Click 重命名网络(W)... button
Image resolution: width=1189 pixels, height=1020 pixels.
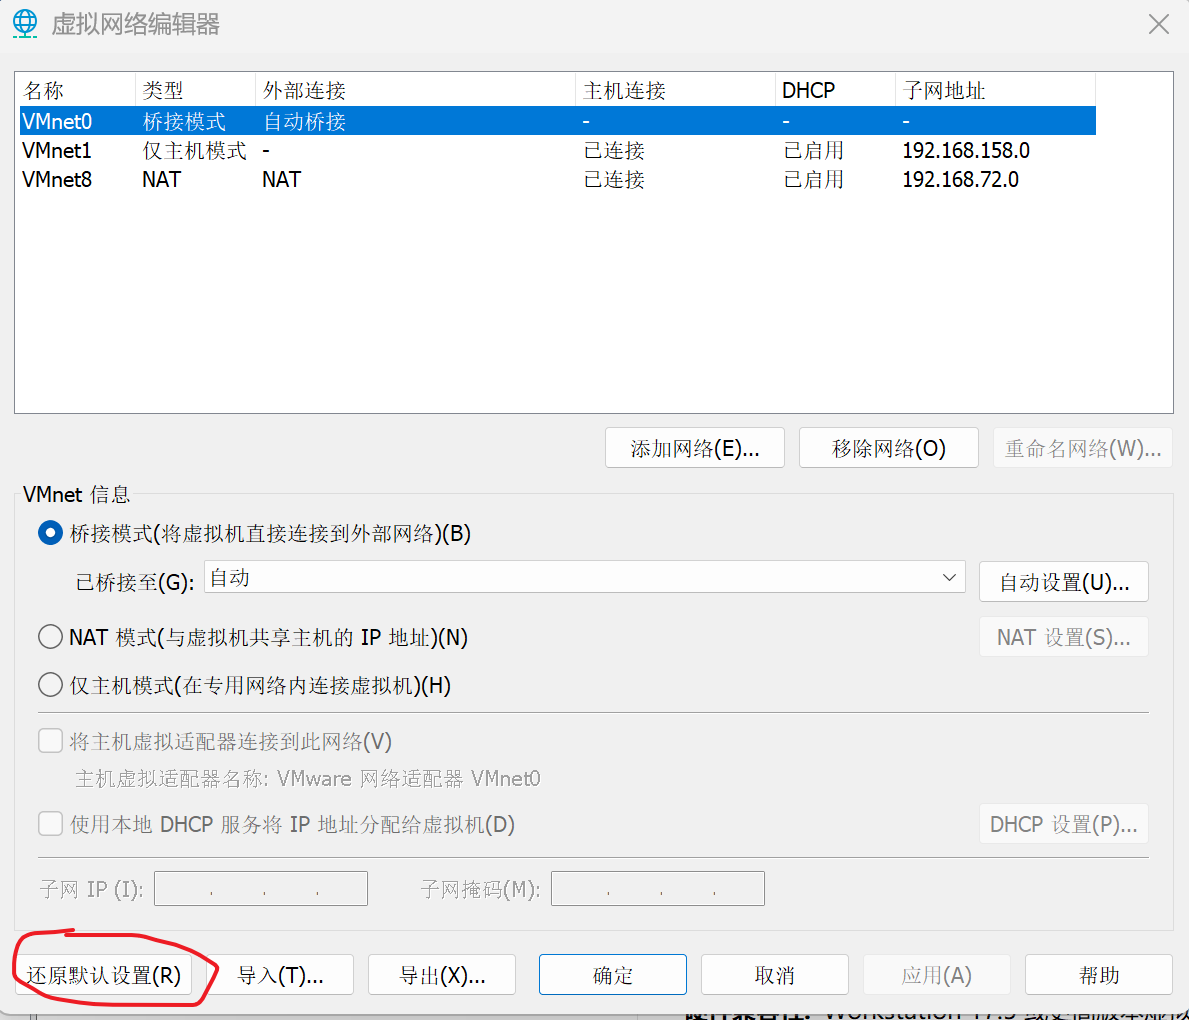pos(1083,448)
